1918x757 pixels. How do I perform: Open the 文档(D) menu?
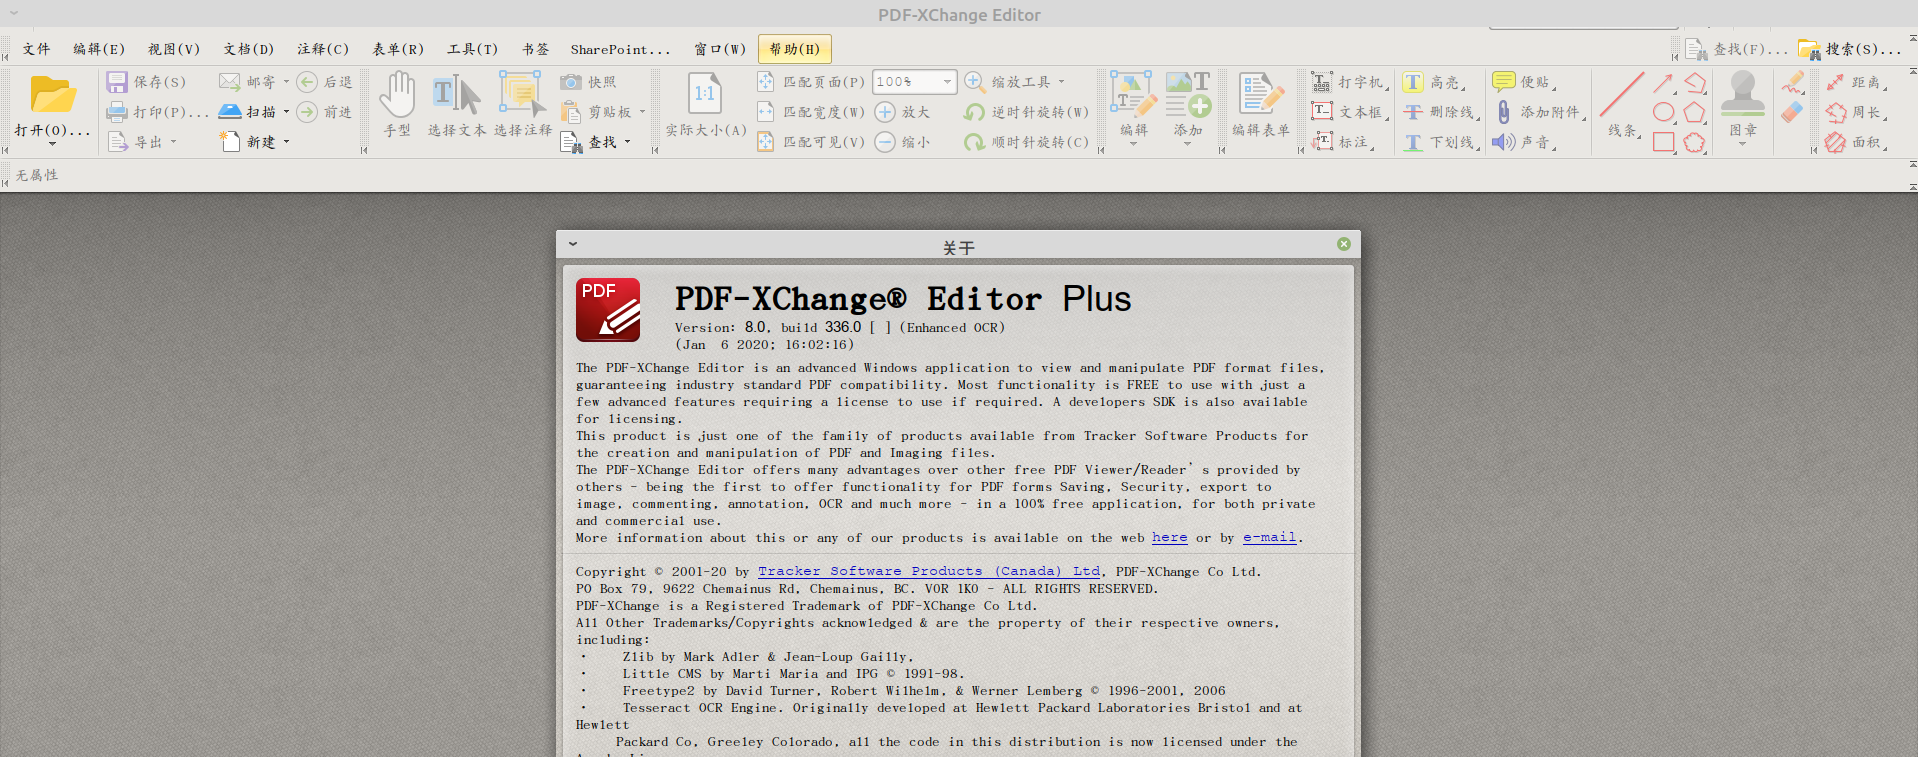(x=249, y=49)
